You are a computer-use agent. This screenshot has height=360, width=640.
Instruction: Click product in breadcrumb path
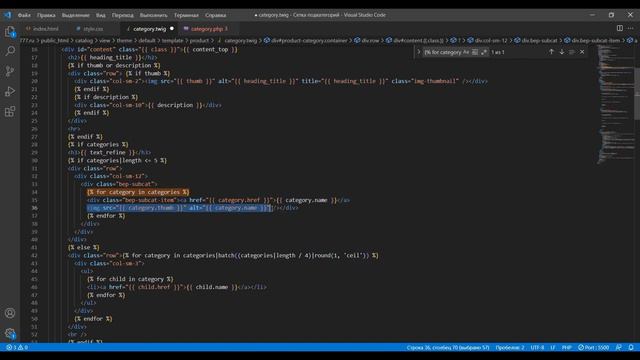coord(199,40)
